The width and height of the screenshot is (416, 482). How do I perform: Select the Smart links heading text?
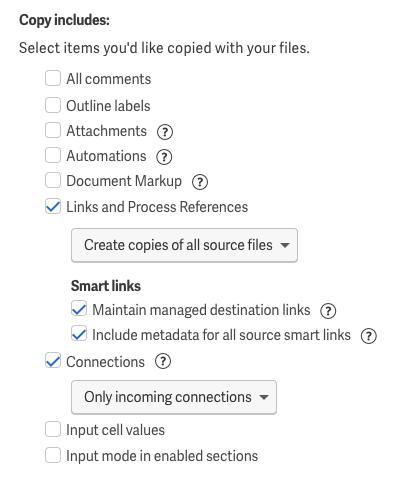[x=106, y=286]
